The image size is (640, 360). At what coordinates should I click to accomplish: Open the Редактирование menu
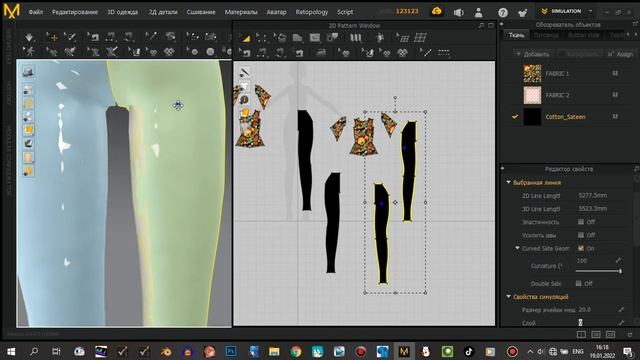[75, 12]
